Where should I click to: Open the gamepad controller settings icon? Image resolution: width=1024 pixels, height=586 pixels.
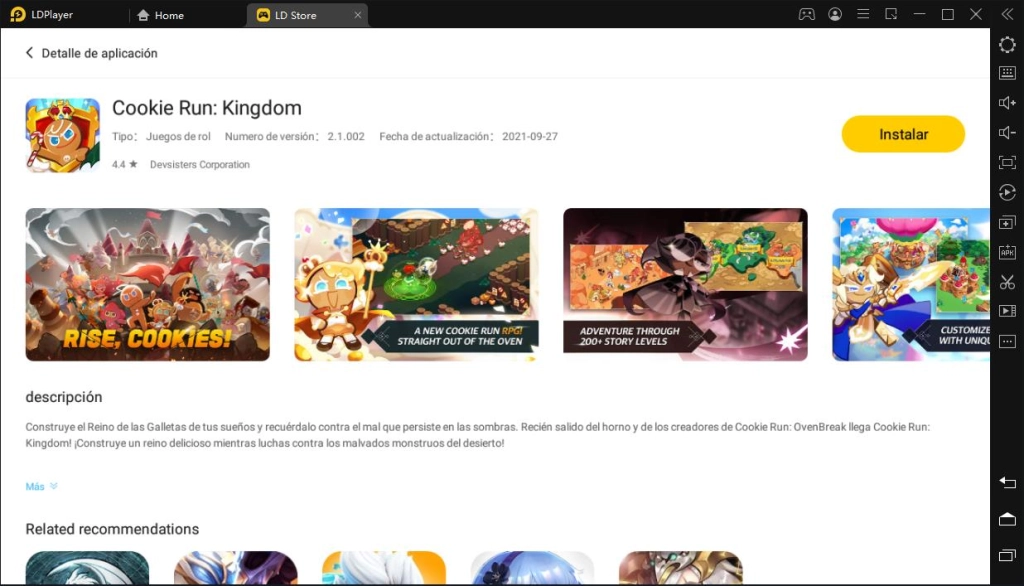(x=807, y=14)
